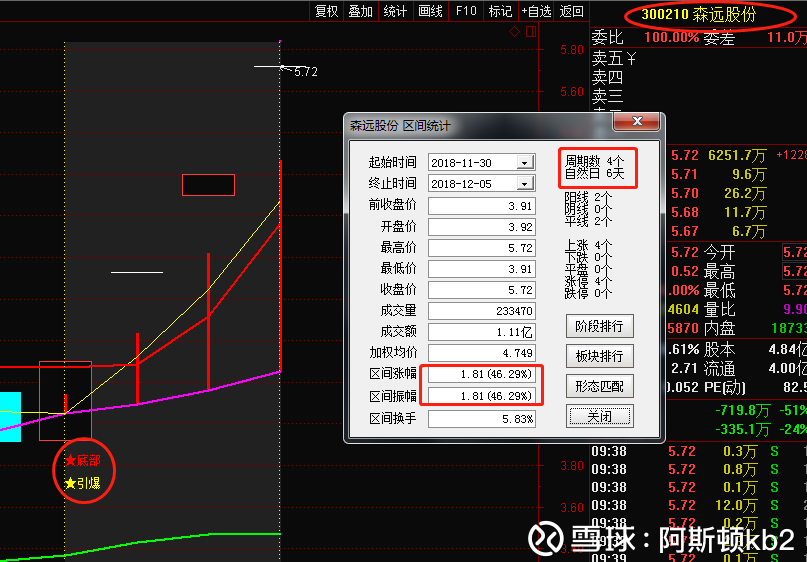Open 统计 statistics from the toolbar
The height and width of the screenshot is (562, 807).
(x=396, y=11)
